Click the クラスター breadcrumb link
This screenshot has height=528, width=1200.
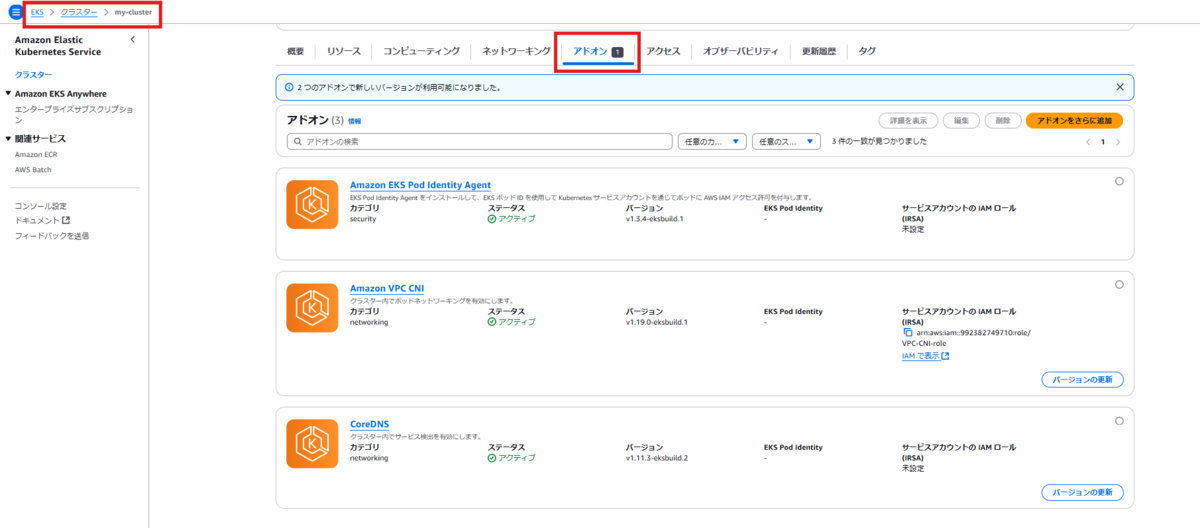point(79,12)
